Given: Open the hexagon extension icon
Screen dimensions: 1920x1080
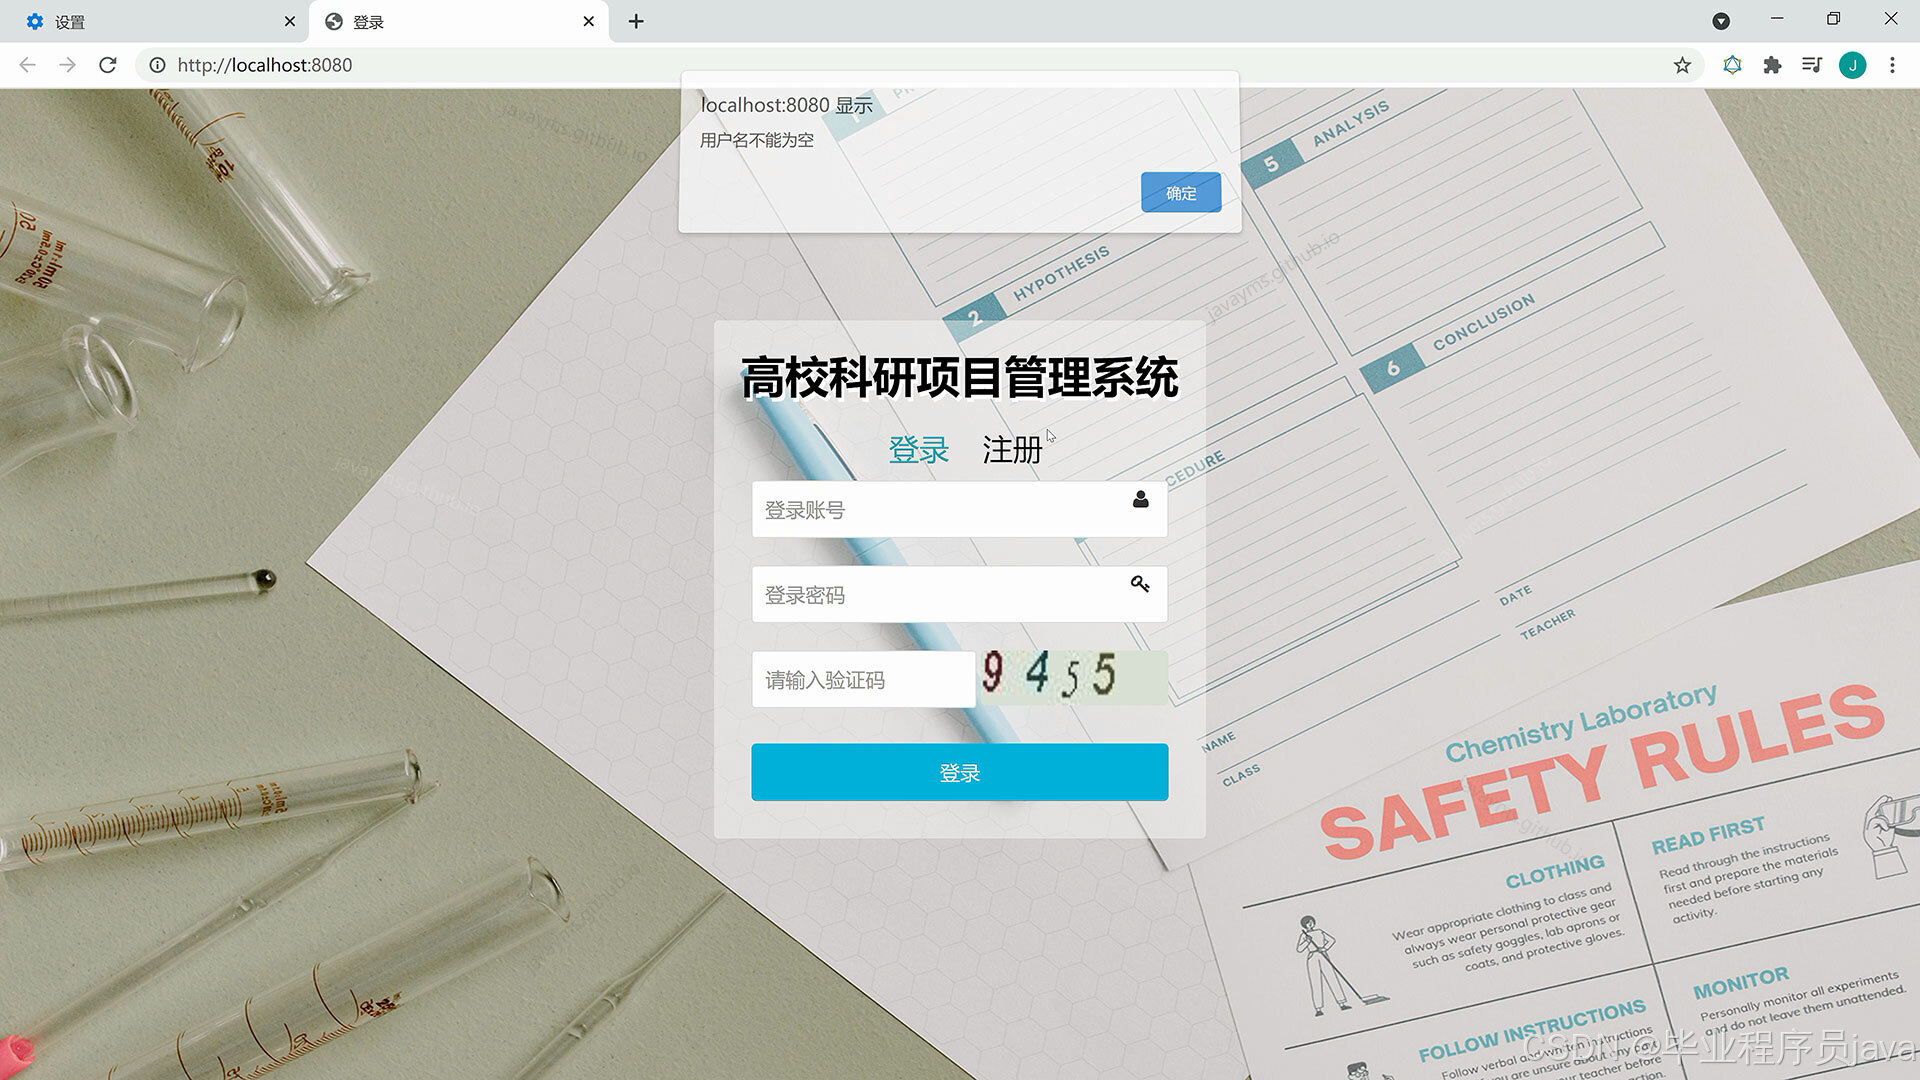Looking at the screenshot, I should (1733, 65).
